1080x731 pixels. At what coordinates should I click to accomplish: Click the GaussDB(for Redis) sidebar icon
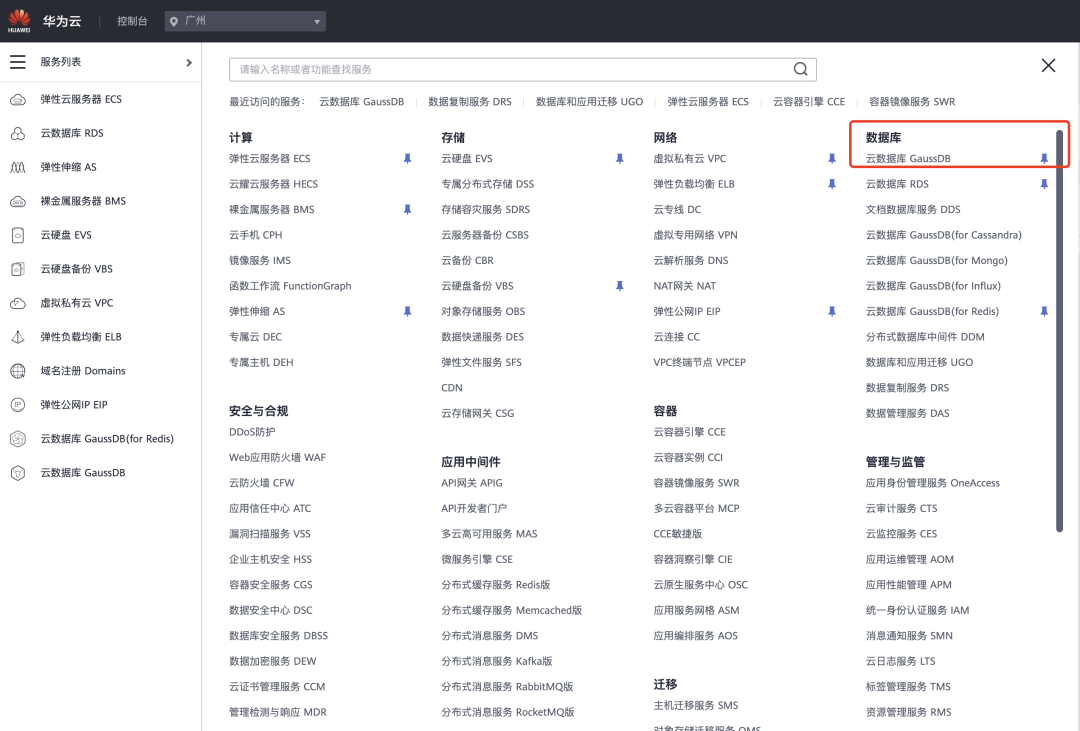(x=18, y=439)
